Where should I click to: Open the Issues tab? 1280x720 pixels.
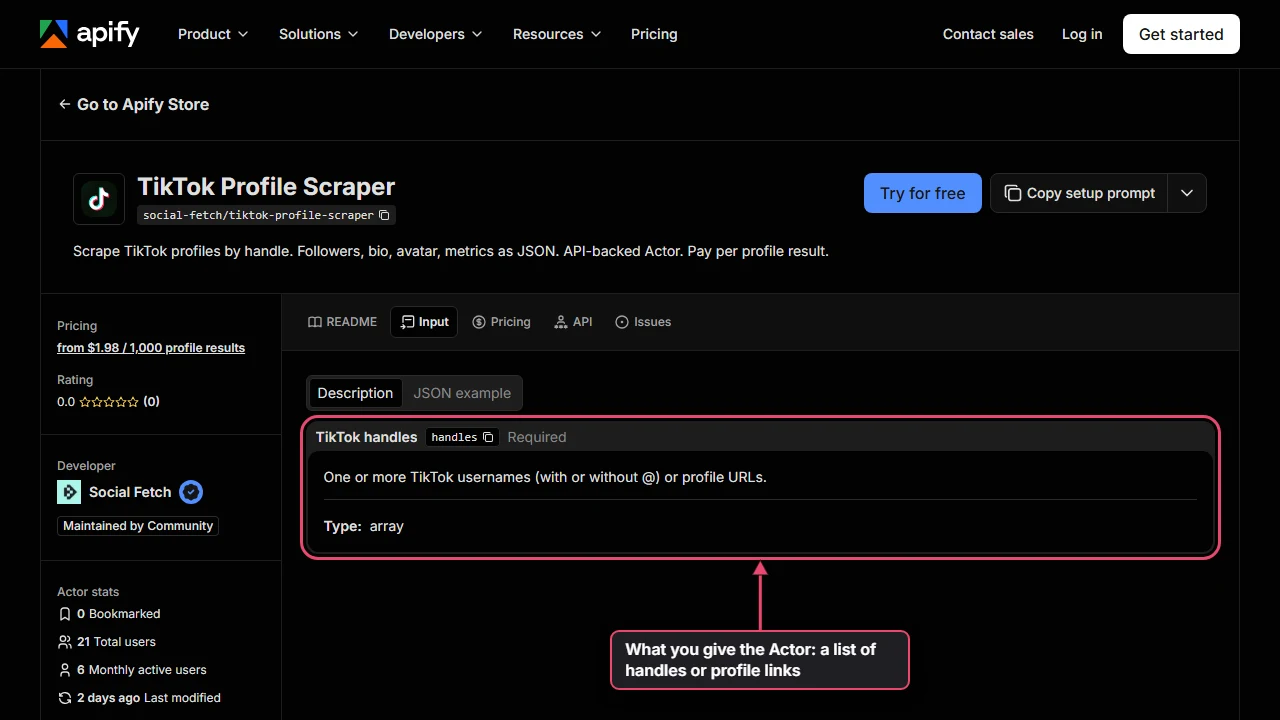[x=643, y=322]
